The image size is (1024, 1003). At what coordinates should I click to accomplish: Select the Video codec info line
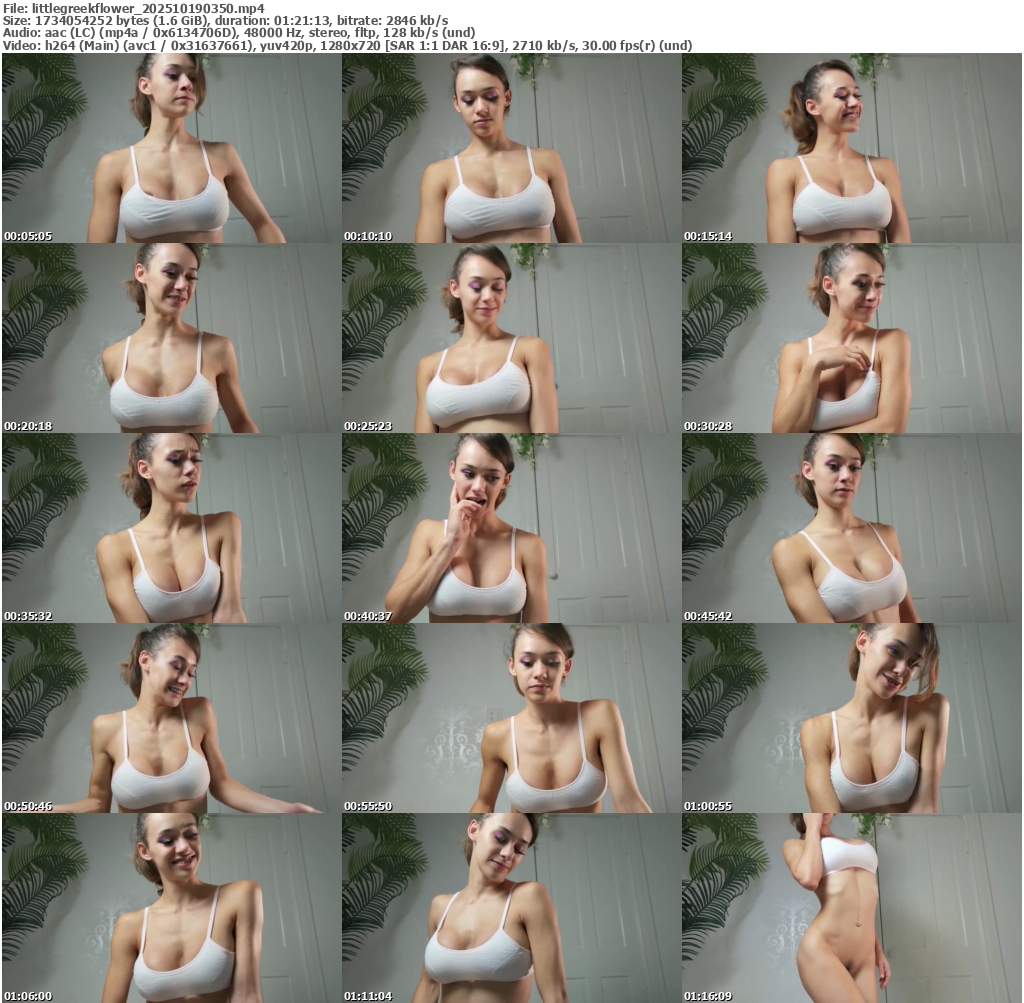click(x=347, y=45)
